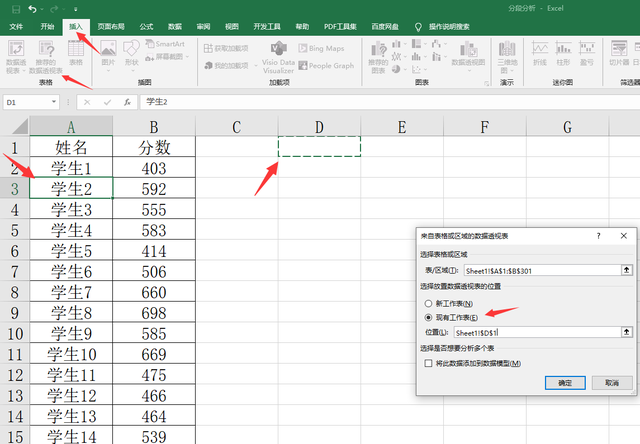Click the 形状 Shapes icon
This screenshot has width=640, height=444.
[131, 49]
